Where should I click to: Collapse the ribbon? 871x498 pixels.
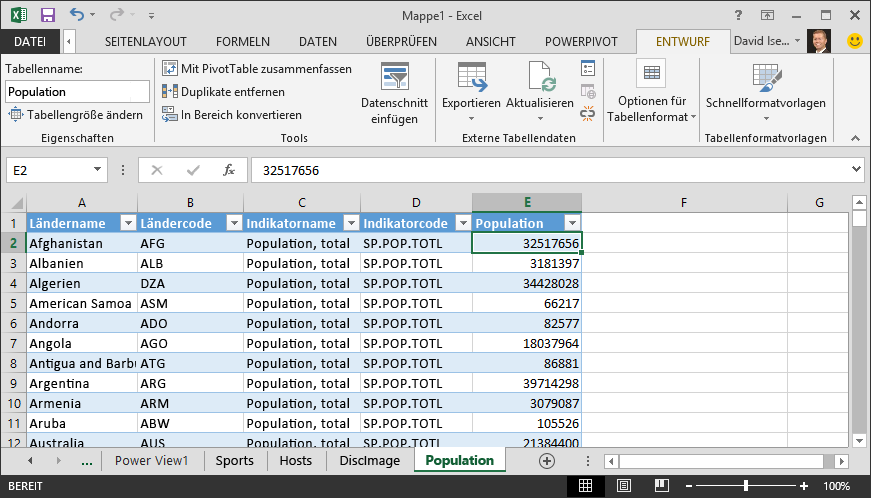coord(855,138)
